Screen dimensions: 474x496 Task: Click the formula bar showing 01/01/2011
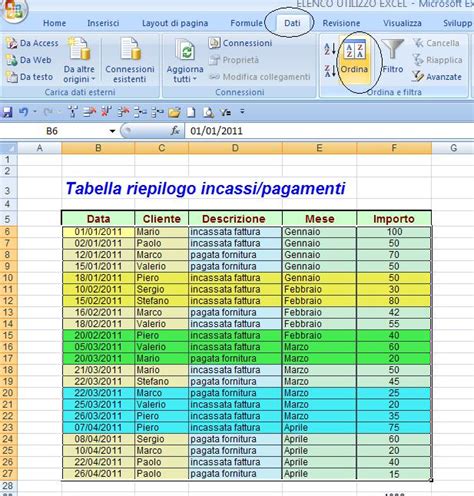tap(329, 131)
